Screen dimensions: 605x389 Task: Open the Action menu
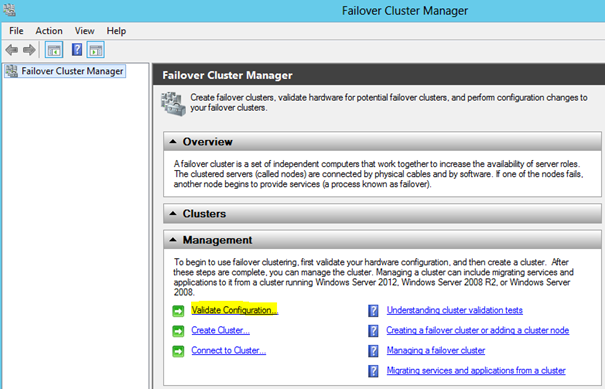pos(49,31)
